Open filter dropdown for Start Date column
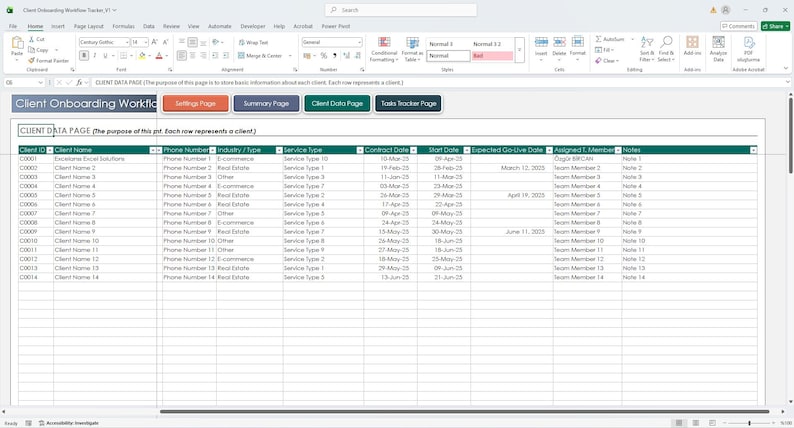 tap(467, 150)
